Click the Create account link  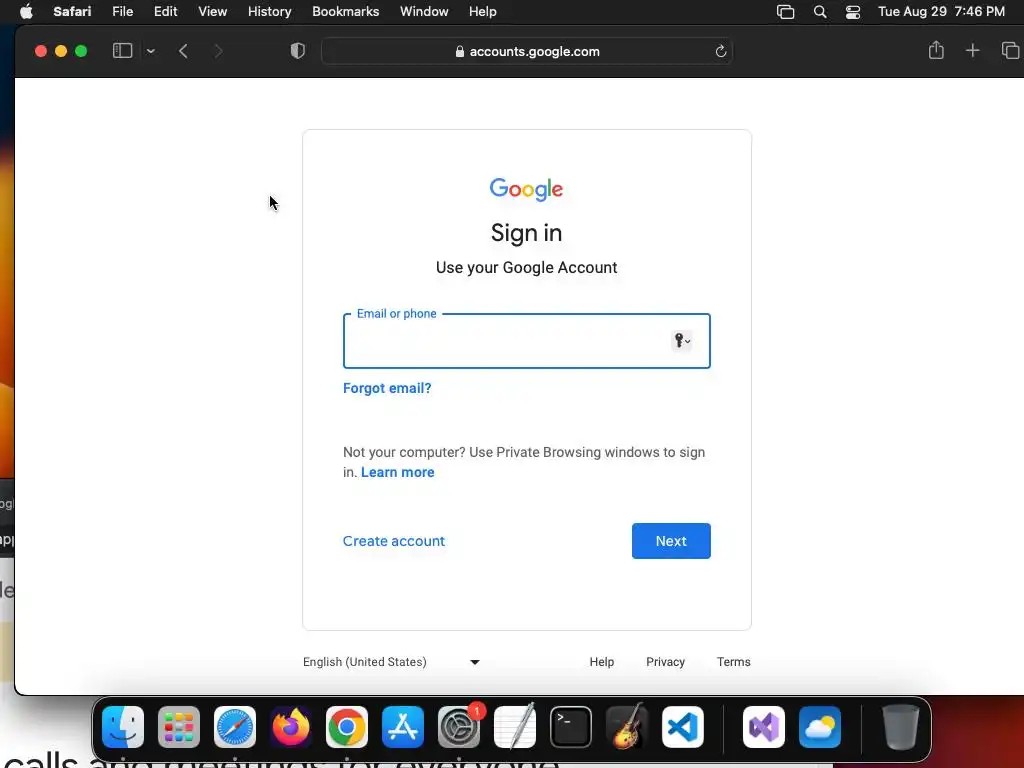point(394,541)
